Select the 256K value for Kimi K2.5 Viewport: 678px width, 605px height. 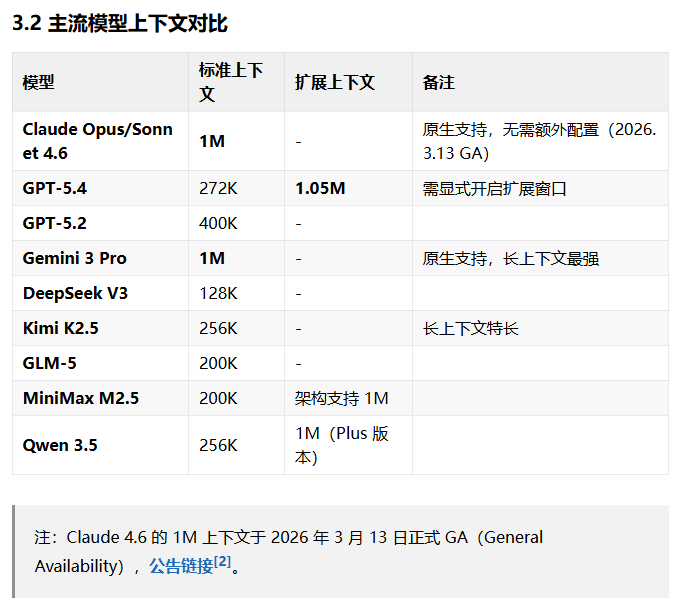point(218,328)
